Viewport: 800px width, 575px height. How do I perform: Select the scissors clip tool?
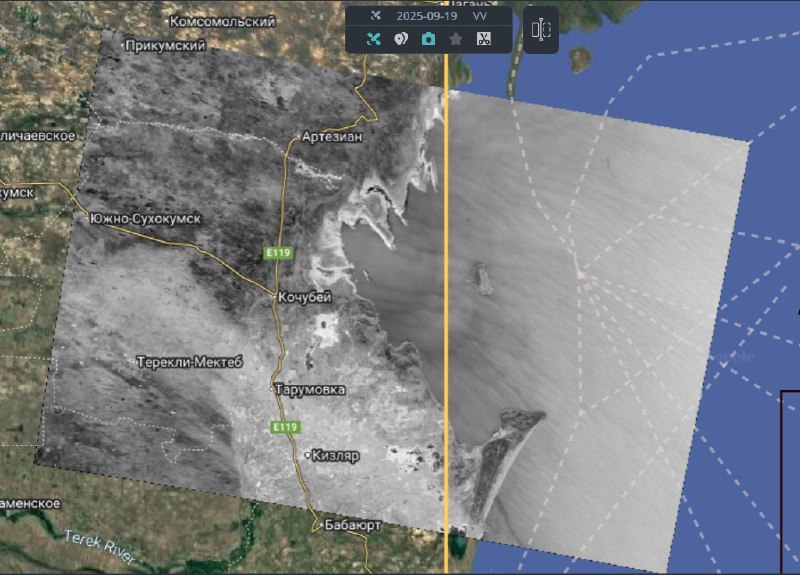pos(484,39)
